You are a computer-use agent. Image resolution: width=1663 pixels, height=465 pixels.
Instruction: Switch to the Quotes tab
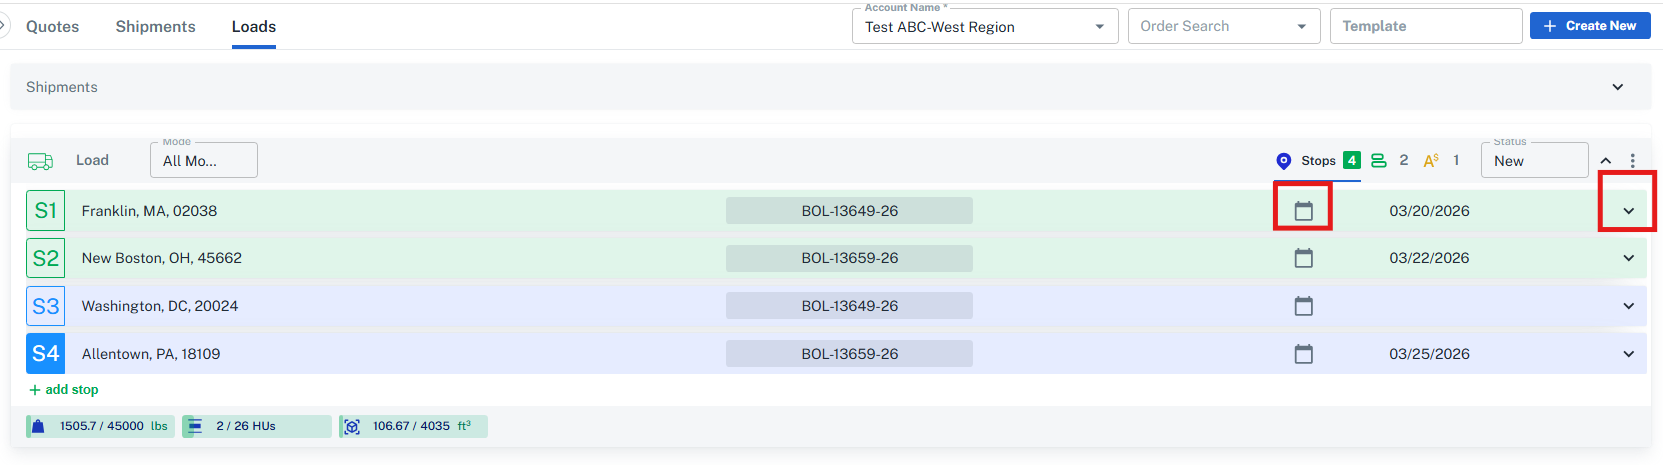pos(52,27)
